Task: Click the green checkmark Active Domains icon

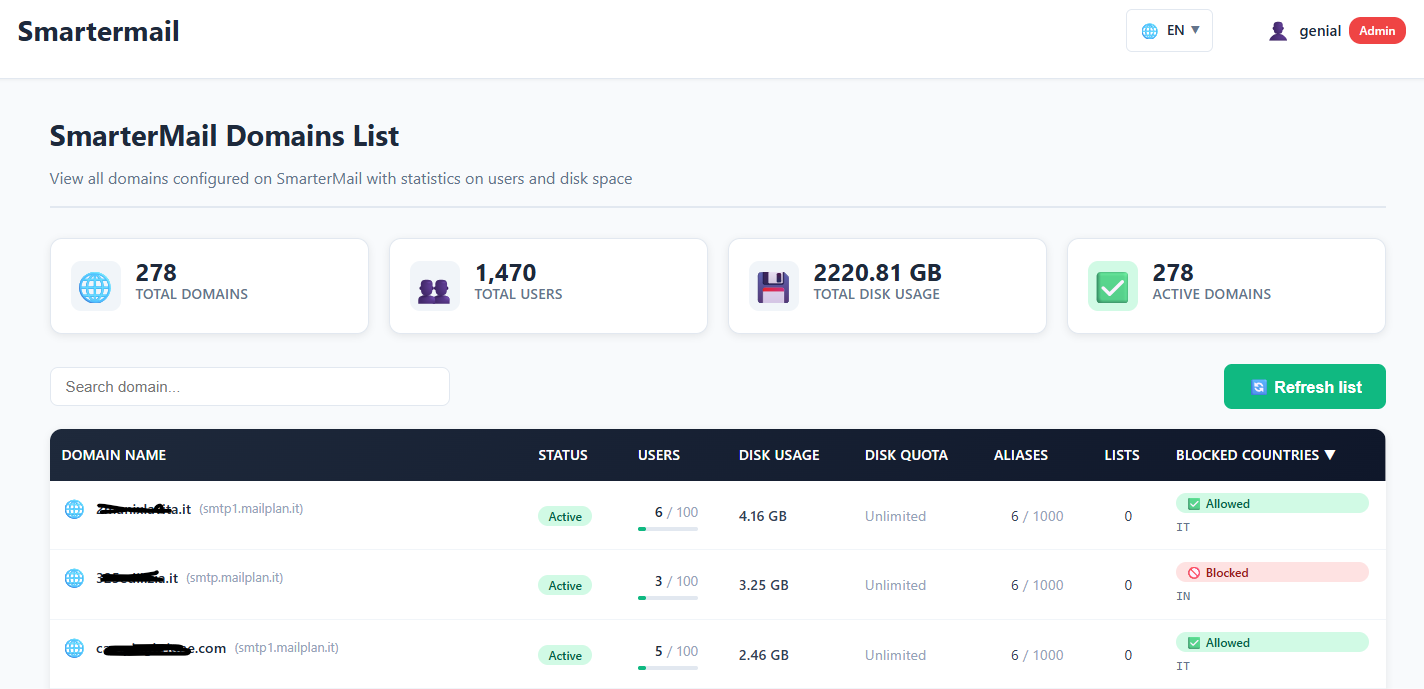Action: point(1113,286)
